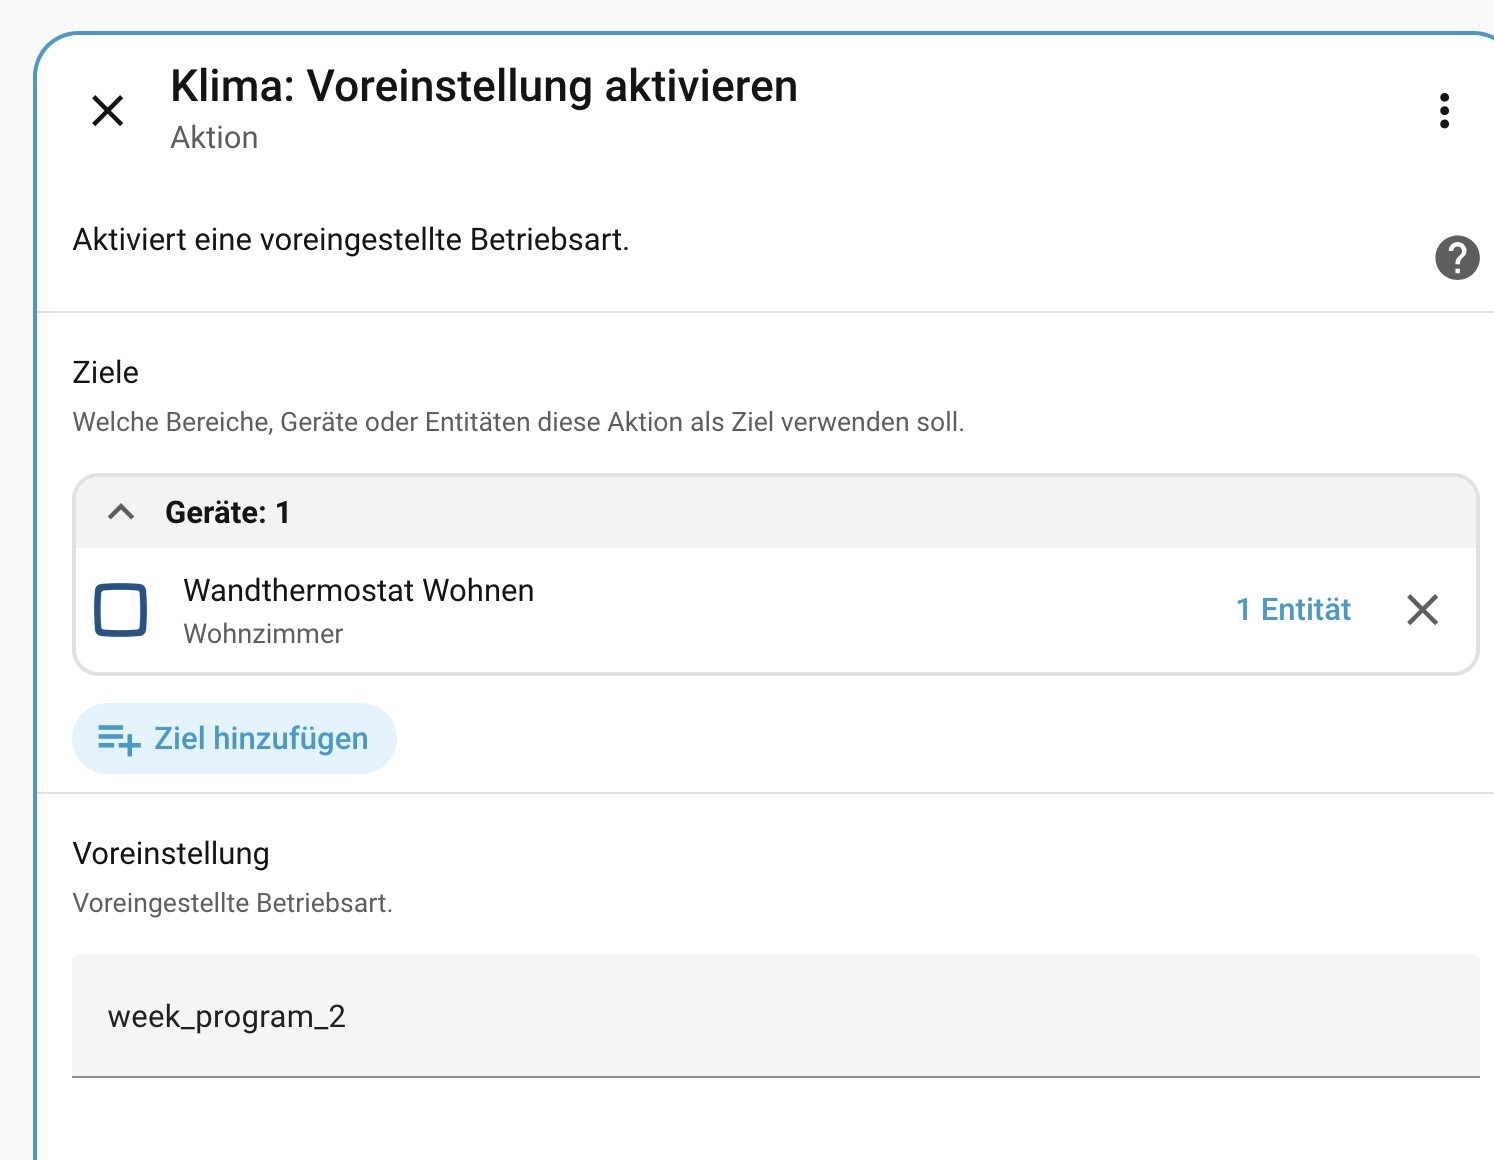This screenshot has height=1160, width=1494.
Task: Click the Ziele section heading
Action: click(x=106, y=373)
